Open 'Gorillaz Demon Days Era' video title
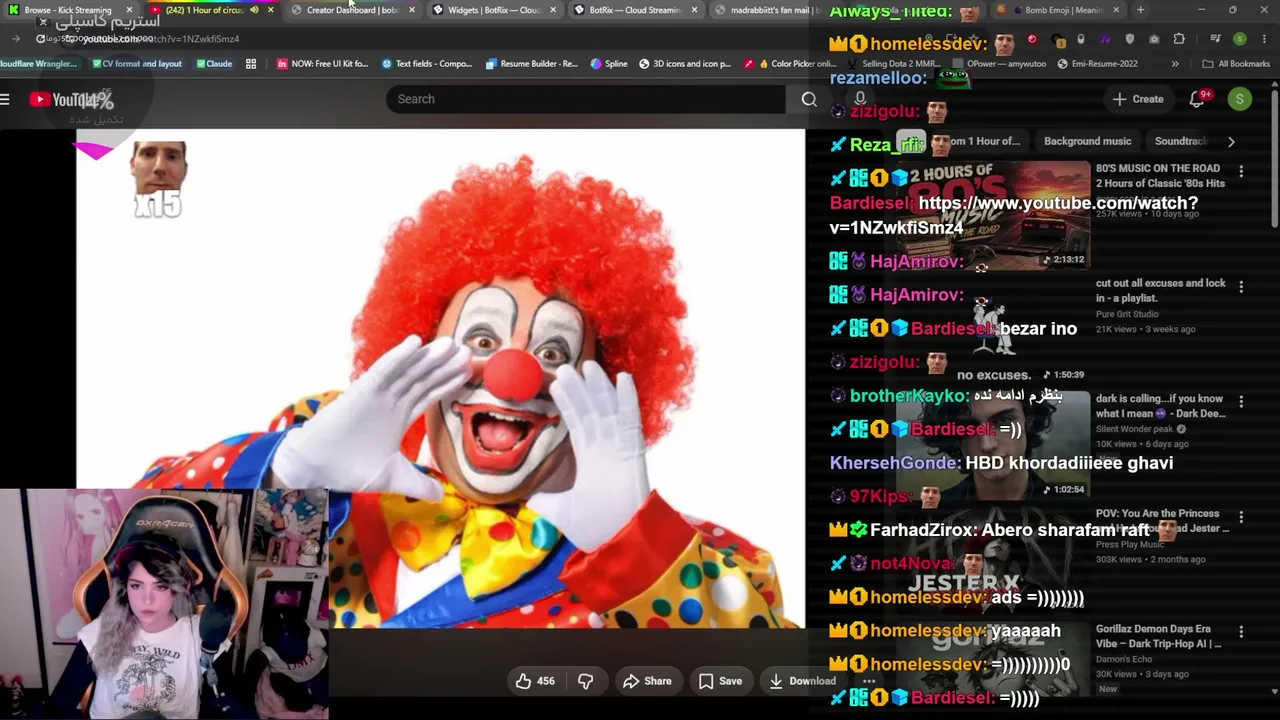Viewport: 1280px width, 720px height. coord(1158,636)
